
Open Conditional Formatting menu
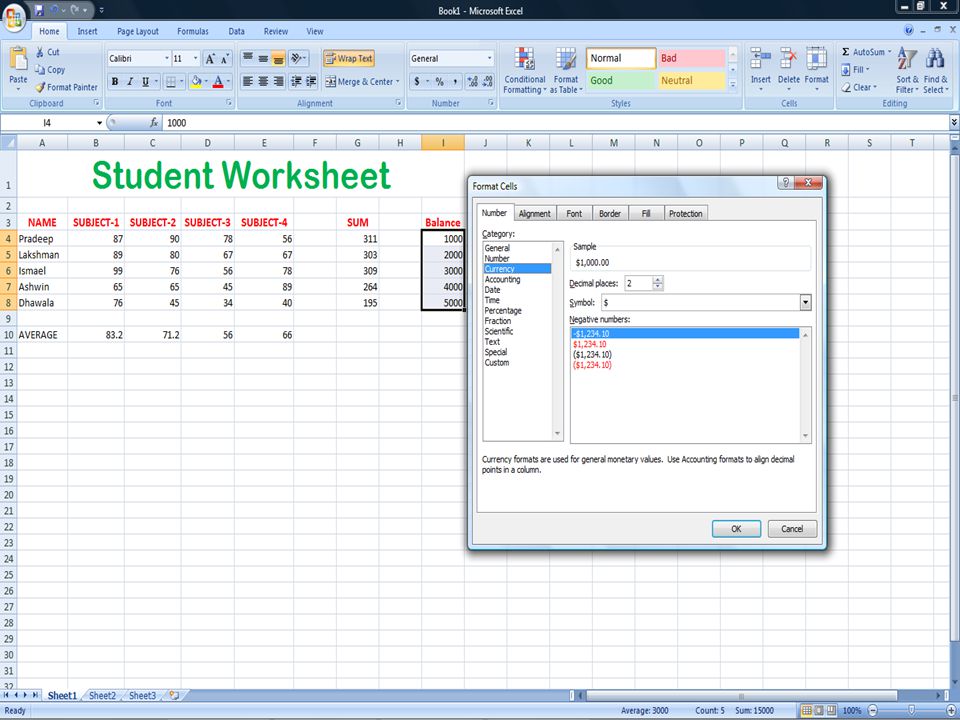[x=525, y=70]
